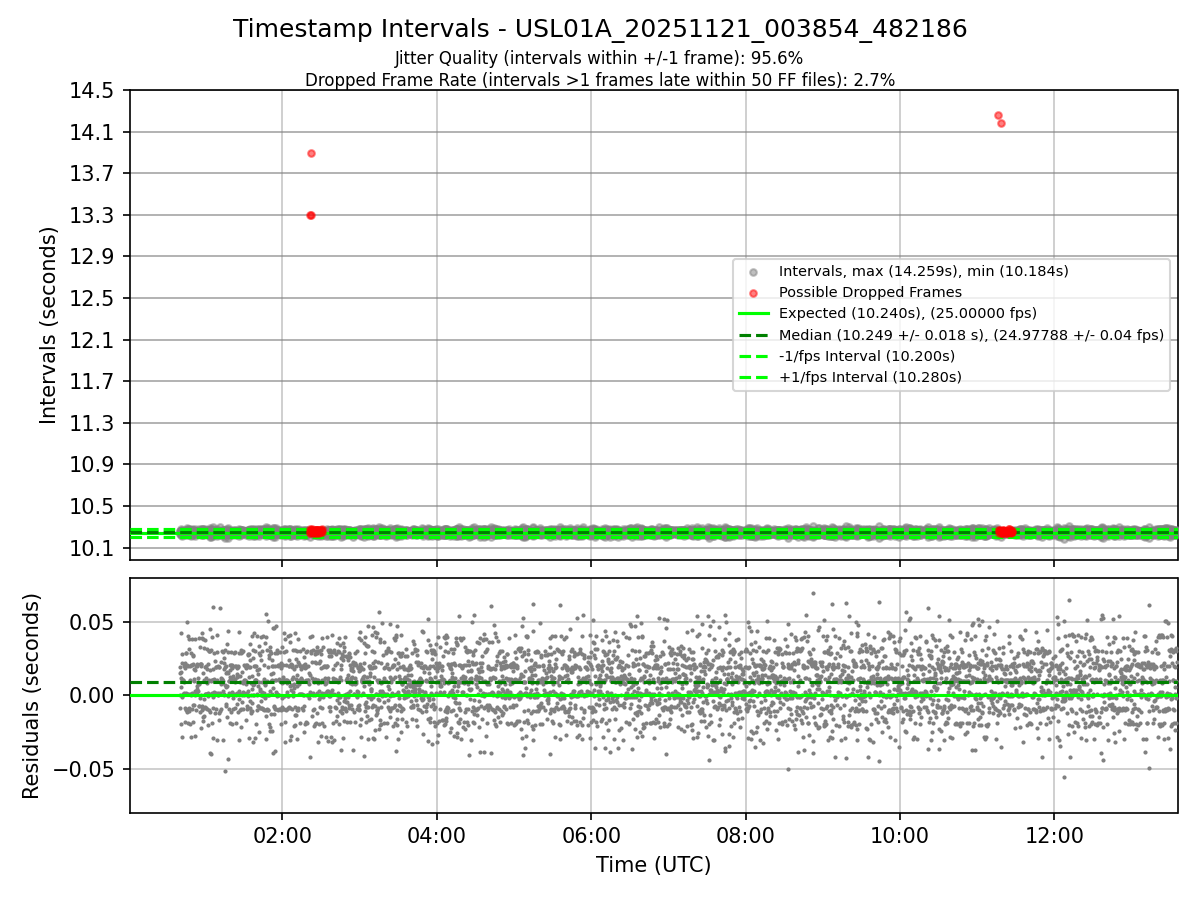Click the solid green line sample beside "Expected" in the legend
Image resolution: width=1200 pixels, height=900 pixels.
[x=754, y=314]
